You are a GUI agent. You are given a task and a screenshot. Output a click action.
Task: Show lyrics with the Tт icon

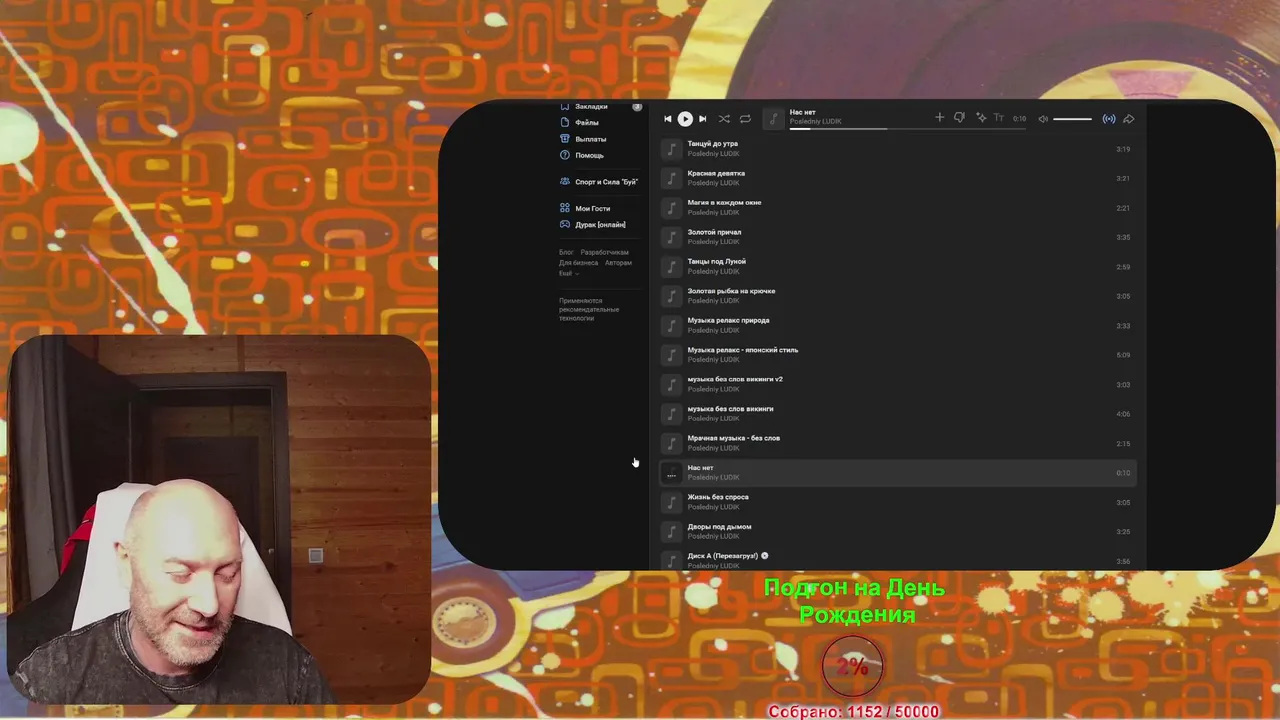(998, 118)
